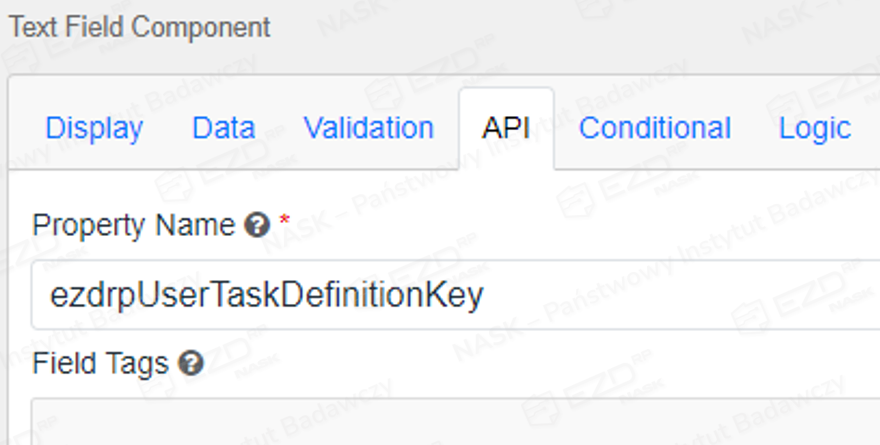Click the Property Name label text
Image resolution: width=880 pixels, height=445 pixels.
click(133, 226)
